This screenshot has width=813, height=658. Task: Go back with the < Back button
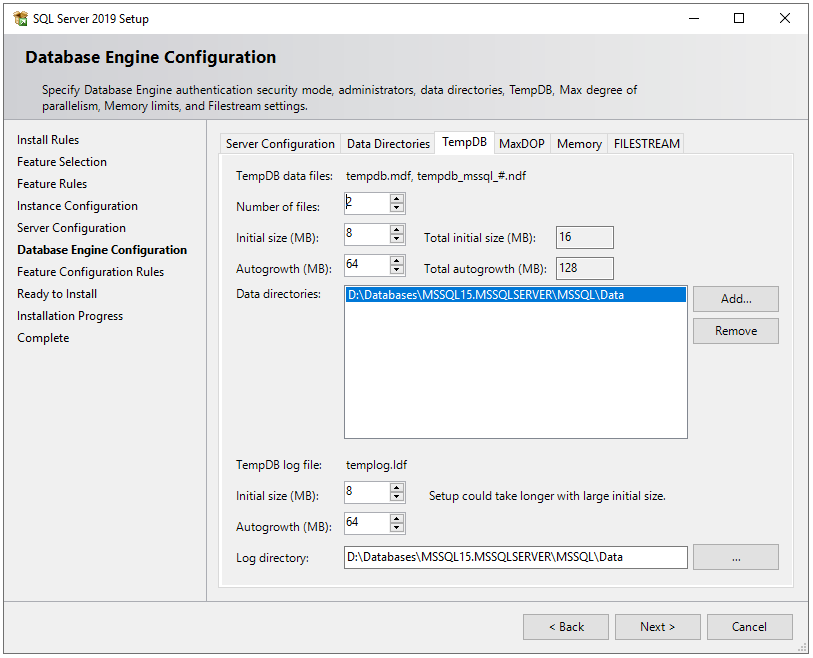pyautogui.click(x=566, y=627)
